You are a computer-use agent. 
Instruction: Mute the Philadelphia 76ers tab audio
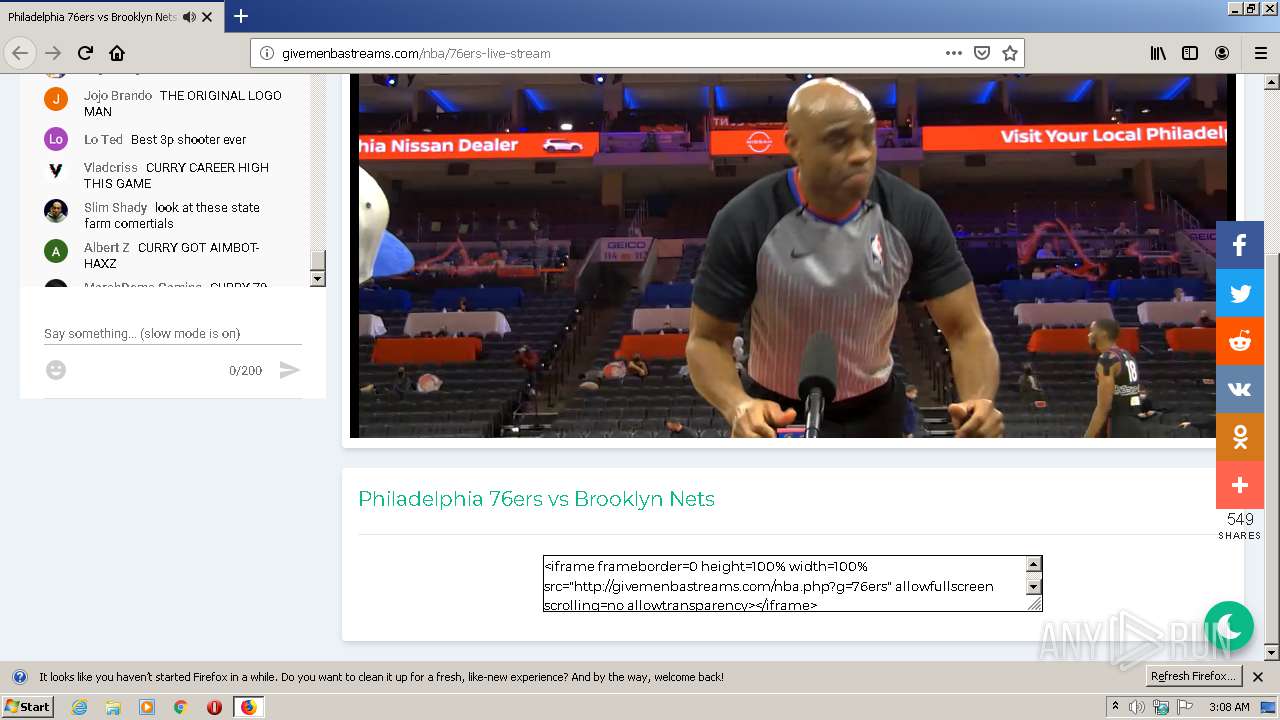click(189, 17)
